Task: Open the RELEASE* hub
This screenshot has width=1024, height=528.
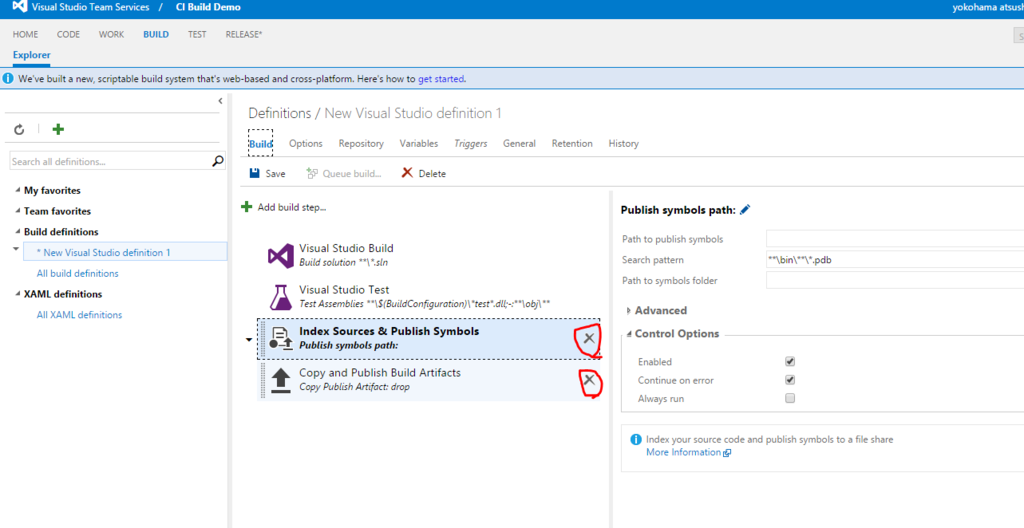Action: click(244, 35)
